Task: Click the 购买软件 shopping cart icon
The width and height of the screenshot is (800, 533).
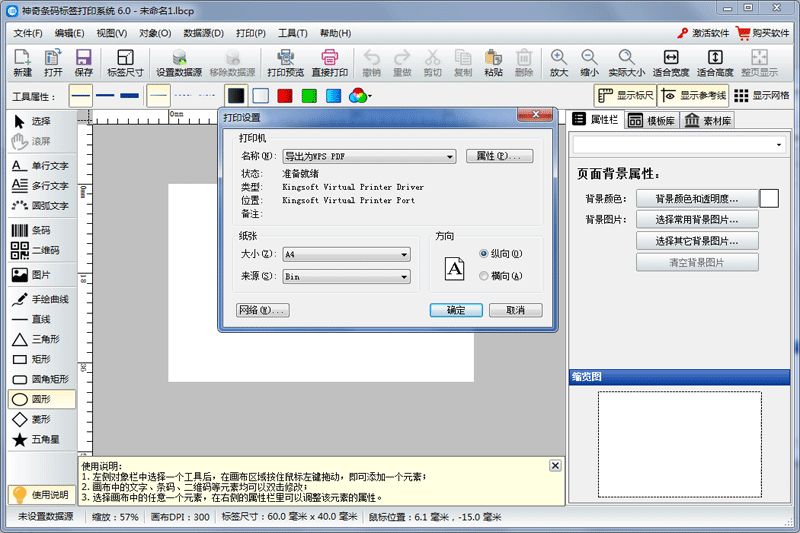Action: (762, 33)
